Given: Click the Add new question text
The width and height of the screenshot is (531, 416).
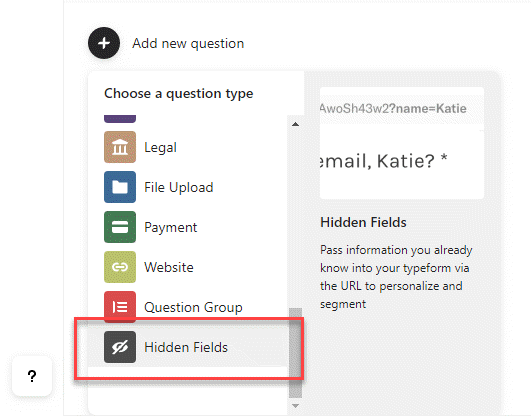Looking at the screenshot, I should coord(188,43).
